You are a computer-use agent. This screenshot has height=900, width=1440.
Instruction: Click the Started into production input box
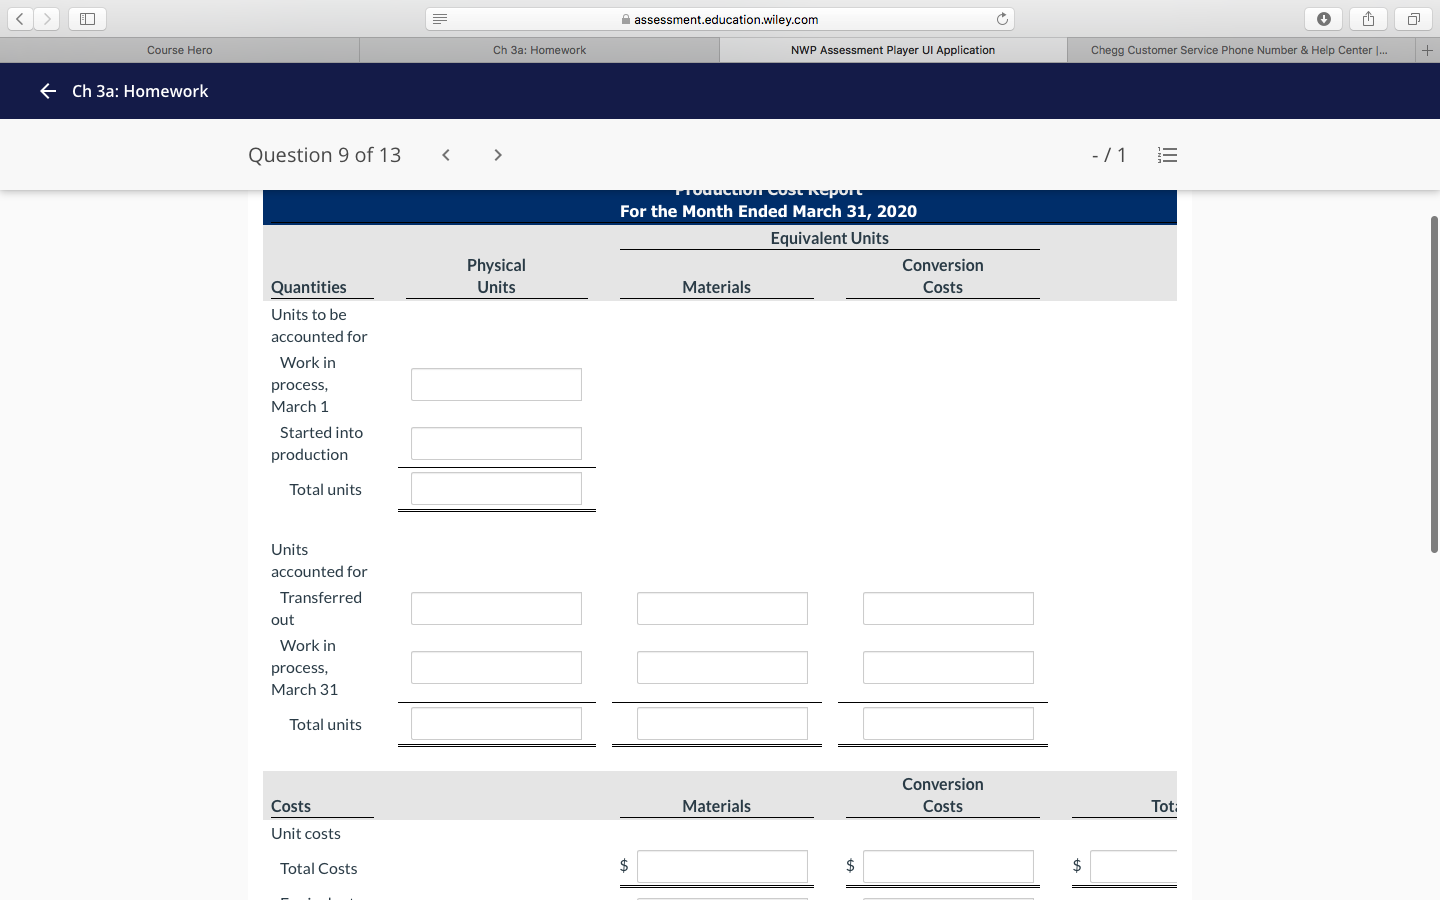coord(496,443)
